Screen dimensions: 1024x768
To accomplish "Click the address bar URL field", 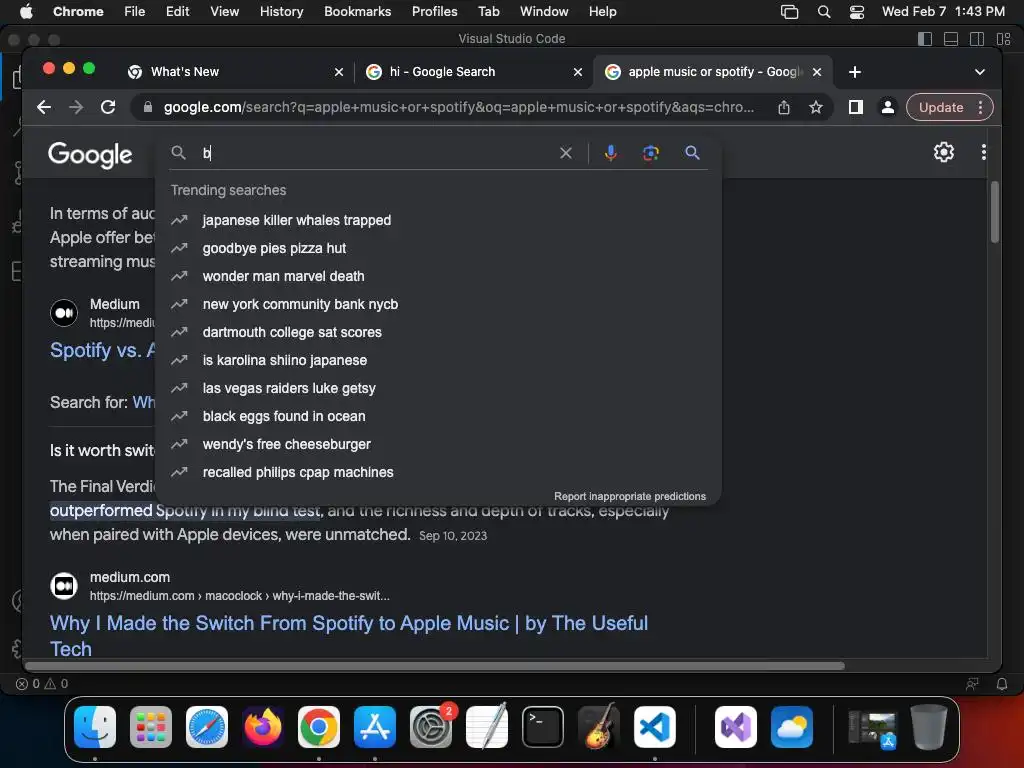I will (x=458, y=107).
